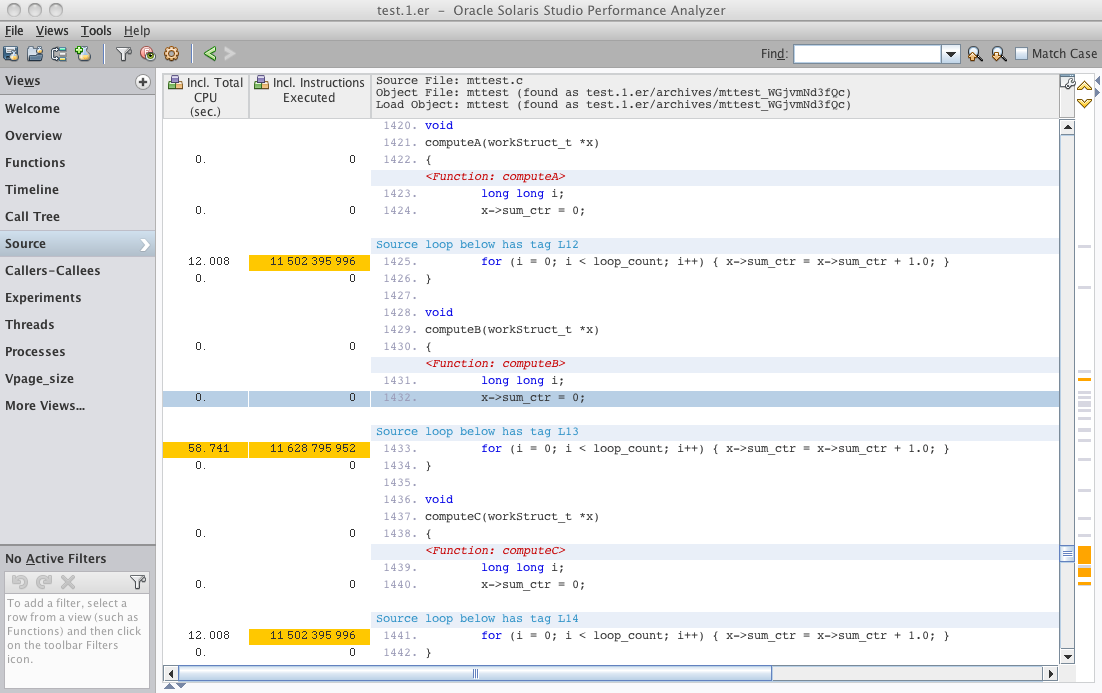Click into the Find text field
This screenshot has width=1102, height=693.
point(866,54)
